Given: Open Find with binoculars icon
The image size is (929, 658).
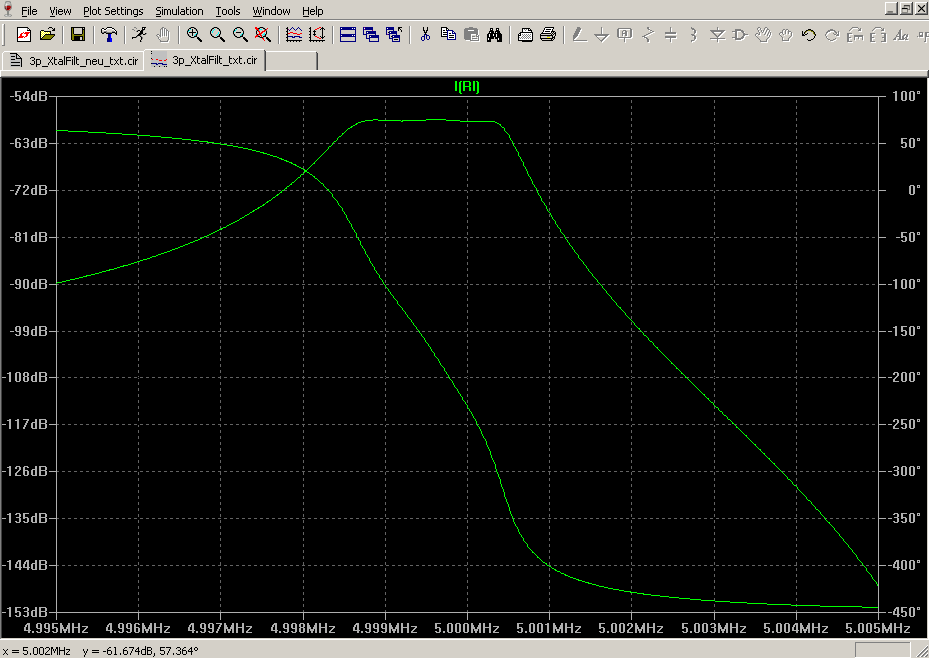Looking at the screenshot, I should point(494,35).
